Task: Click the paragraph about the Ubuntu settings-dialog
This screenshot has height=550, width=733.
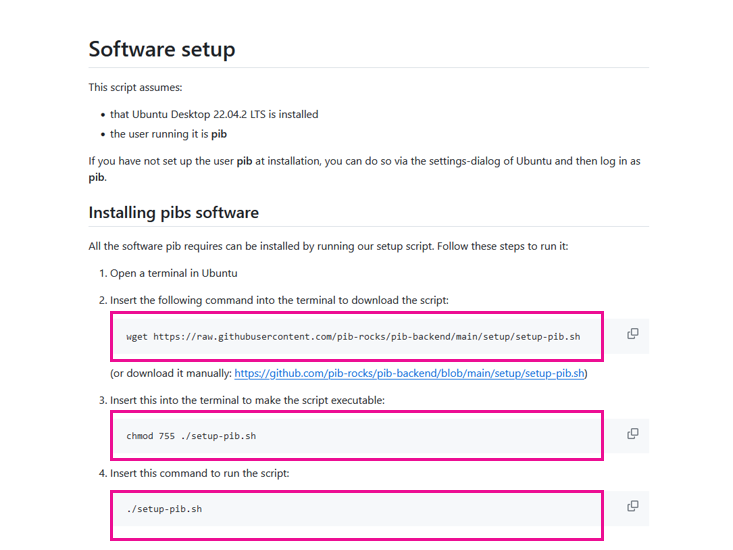Action: point(364,161)
